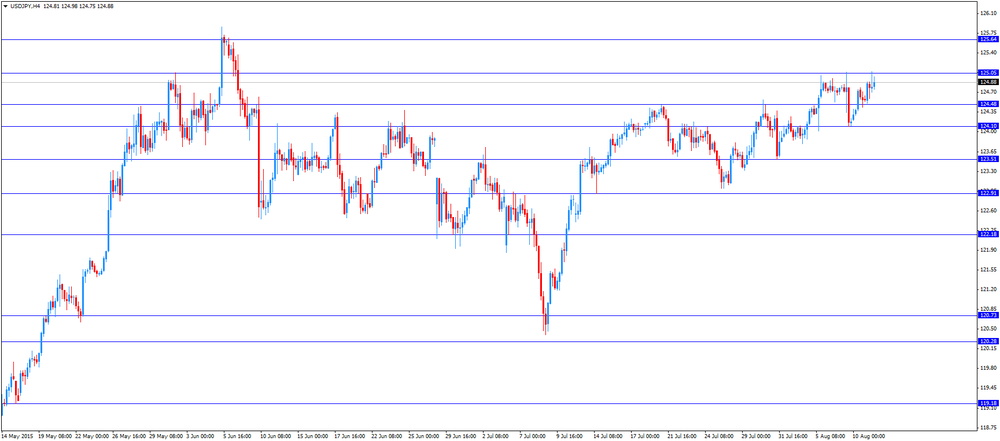Click 124.70 on the price scale
This screenshot has height=441, width=1000.
[989, 92]
